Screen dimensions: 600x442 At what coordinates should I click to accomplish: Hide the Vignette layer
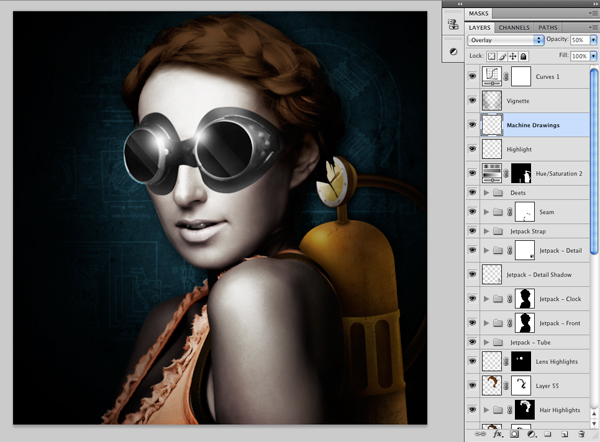473,101
